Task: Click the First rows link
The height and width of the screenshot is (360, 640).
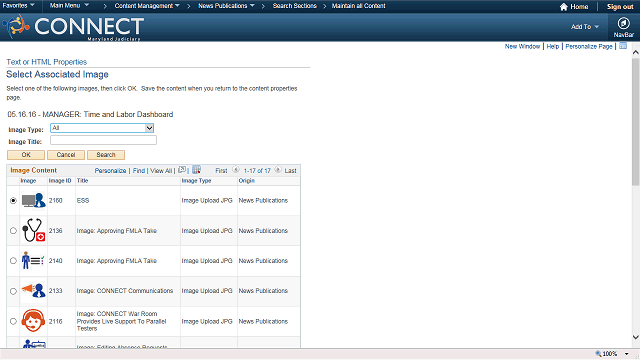Action: click(221, 171)
